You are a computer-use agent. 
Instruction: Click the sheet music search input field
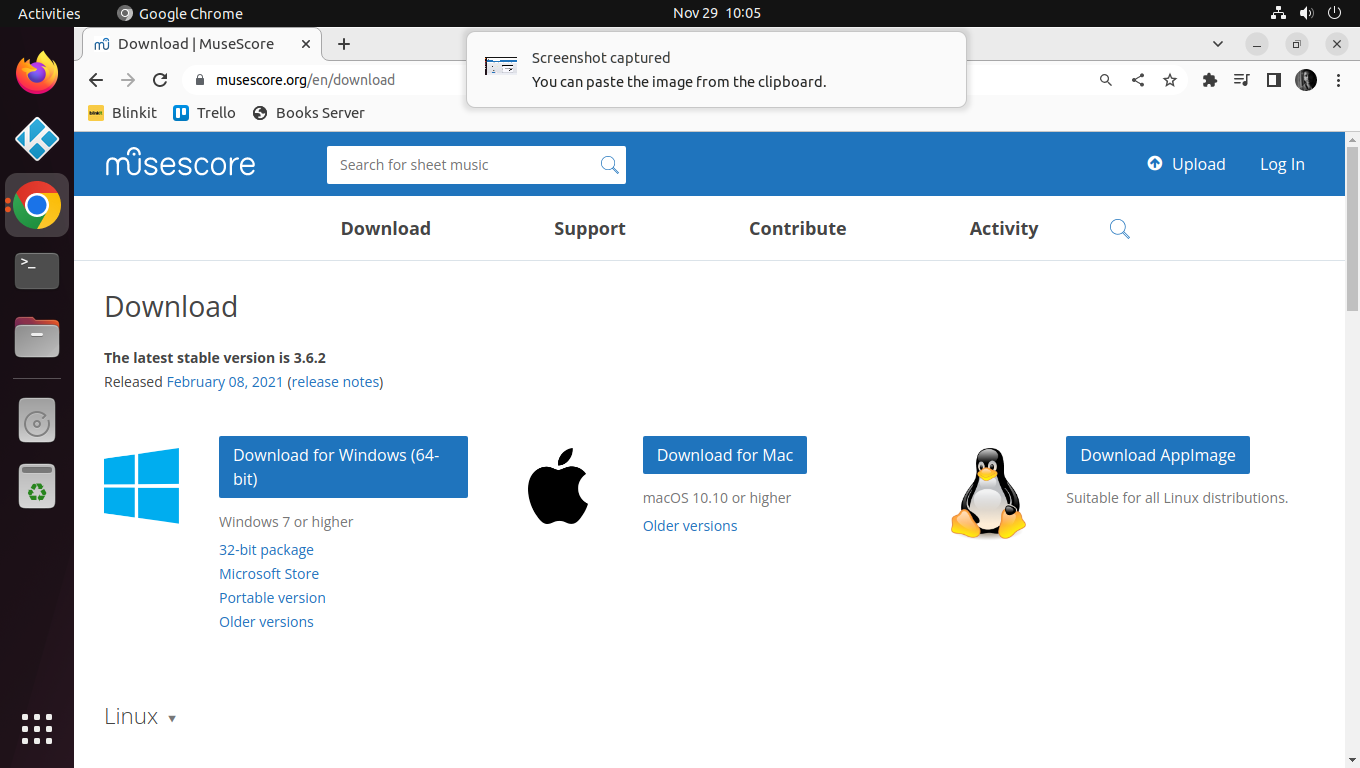(x=460, y=164)
